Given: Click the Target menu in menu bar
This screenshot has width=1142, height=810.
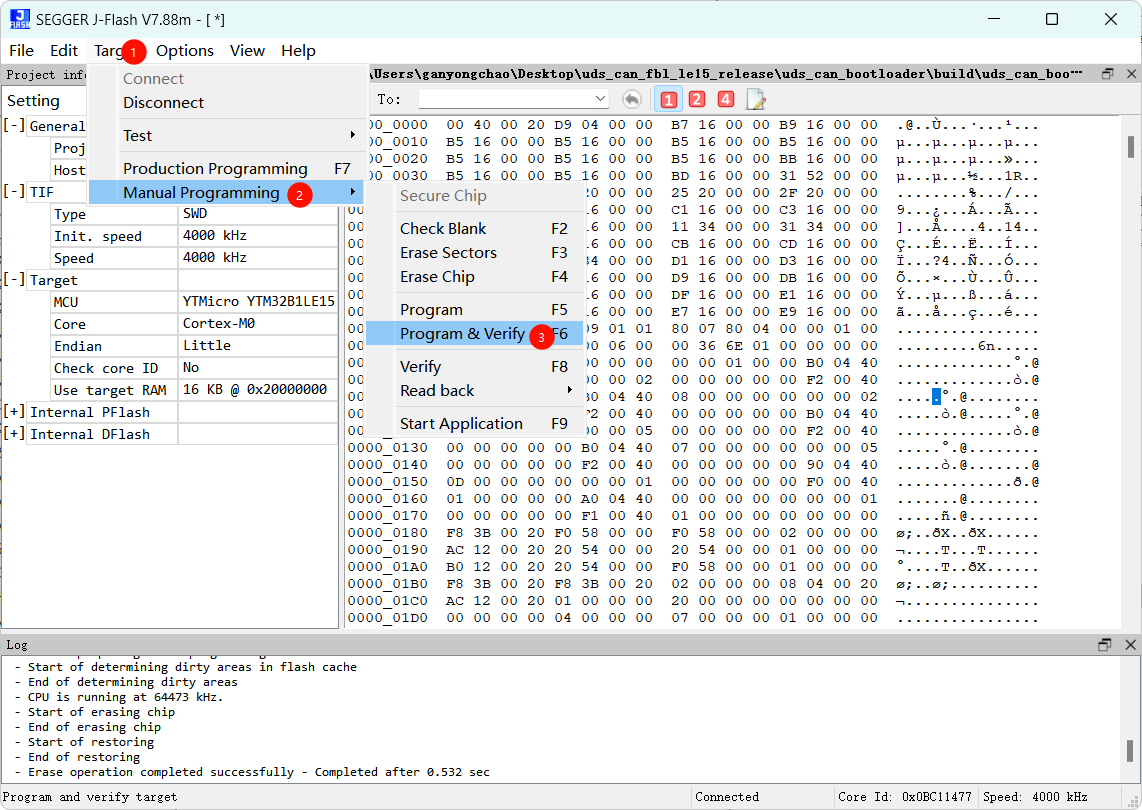Looking at the screenshot, I should pos(109,51).
